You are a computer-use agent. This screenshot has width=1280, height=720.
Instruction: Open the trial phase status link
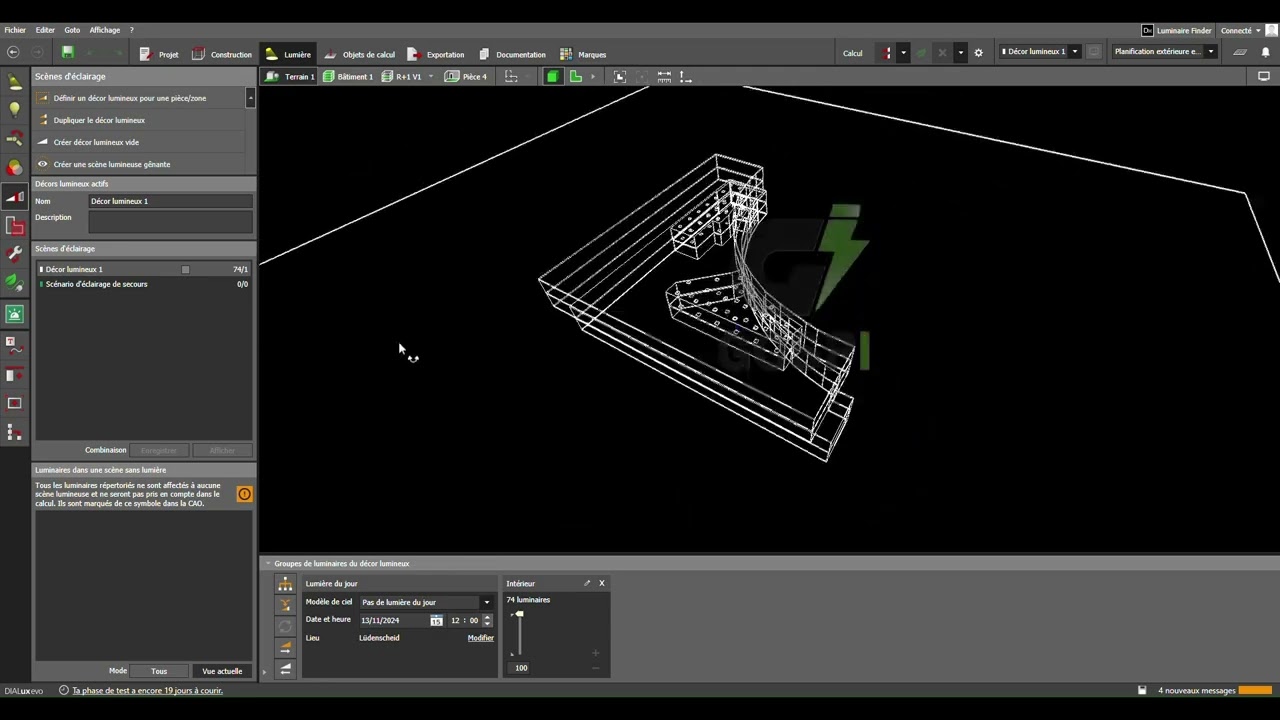pyautogui.click(x=147, y=690)
